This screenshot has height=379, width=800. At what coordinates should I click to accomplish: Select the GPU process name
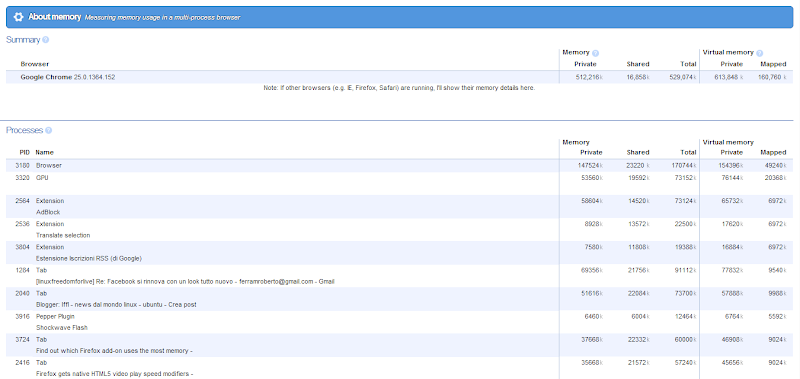click(42, 178)
